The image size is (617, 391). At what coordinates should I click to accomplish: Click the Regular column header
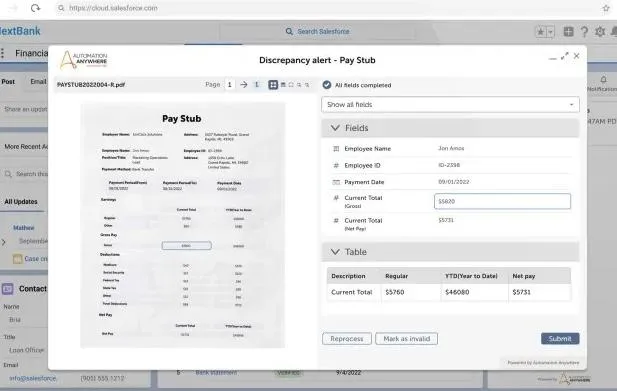396,276
